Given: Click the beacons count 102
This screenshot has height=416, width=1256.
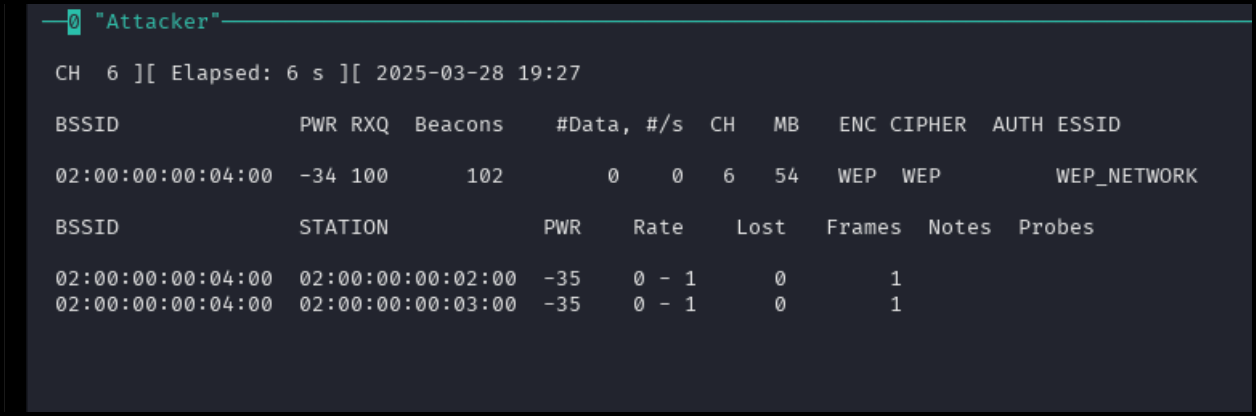Looking at the screenshot, I should 485,176.
